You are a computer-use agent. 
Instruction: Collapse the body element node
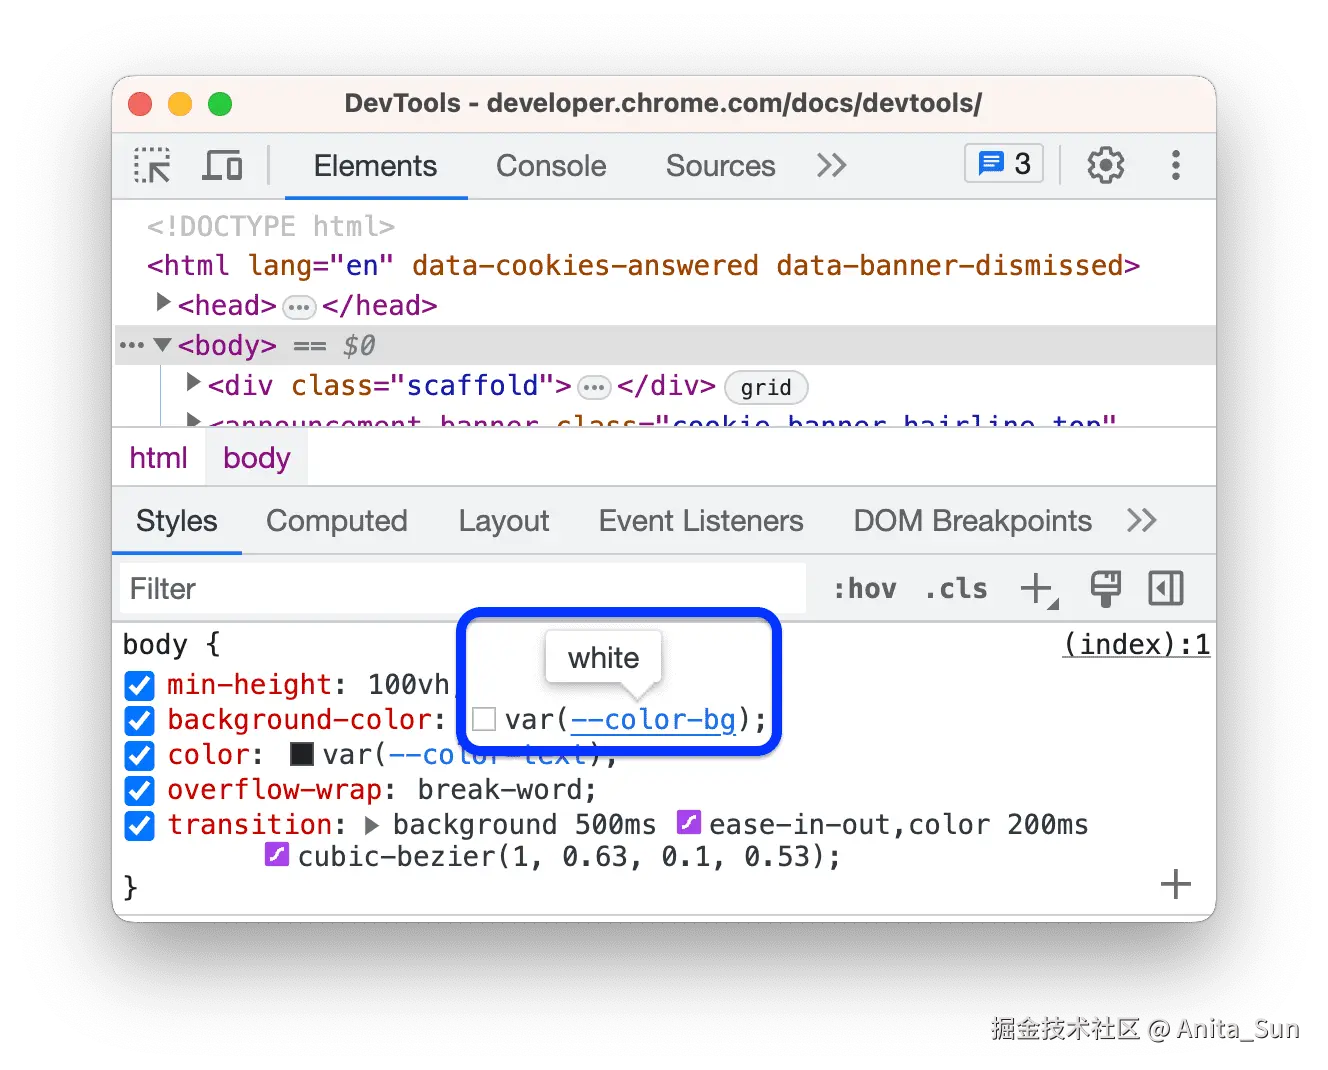coord(163,345)
